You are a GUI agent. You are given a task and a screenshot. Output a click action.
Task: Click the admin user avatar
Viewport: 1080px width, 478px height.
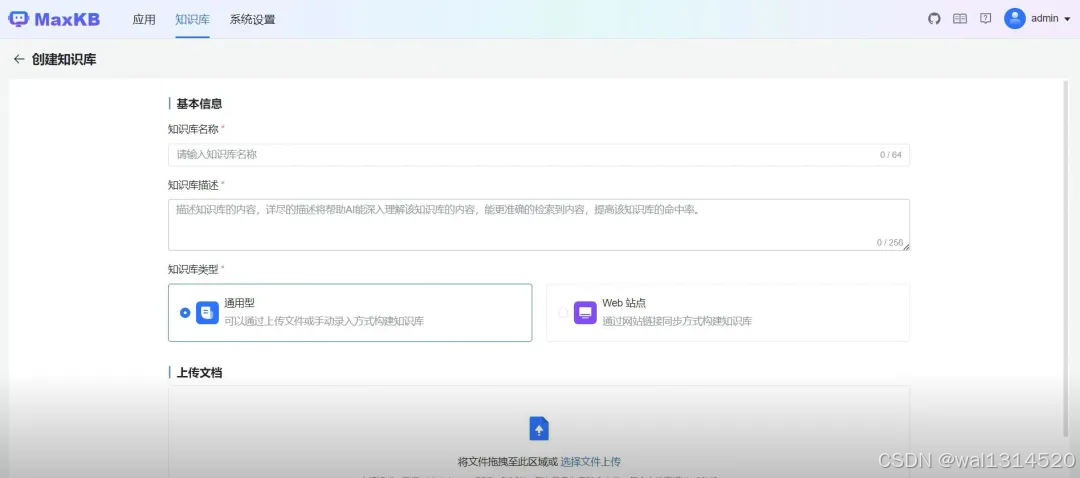click(1015, 19)
